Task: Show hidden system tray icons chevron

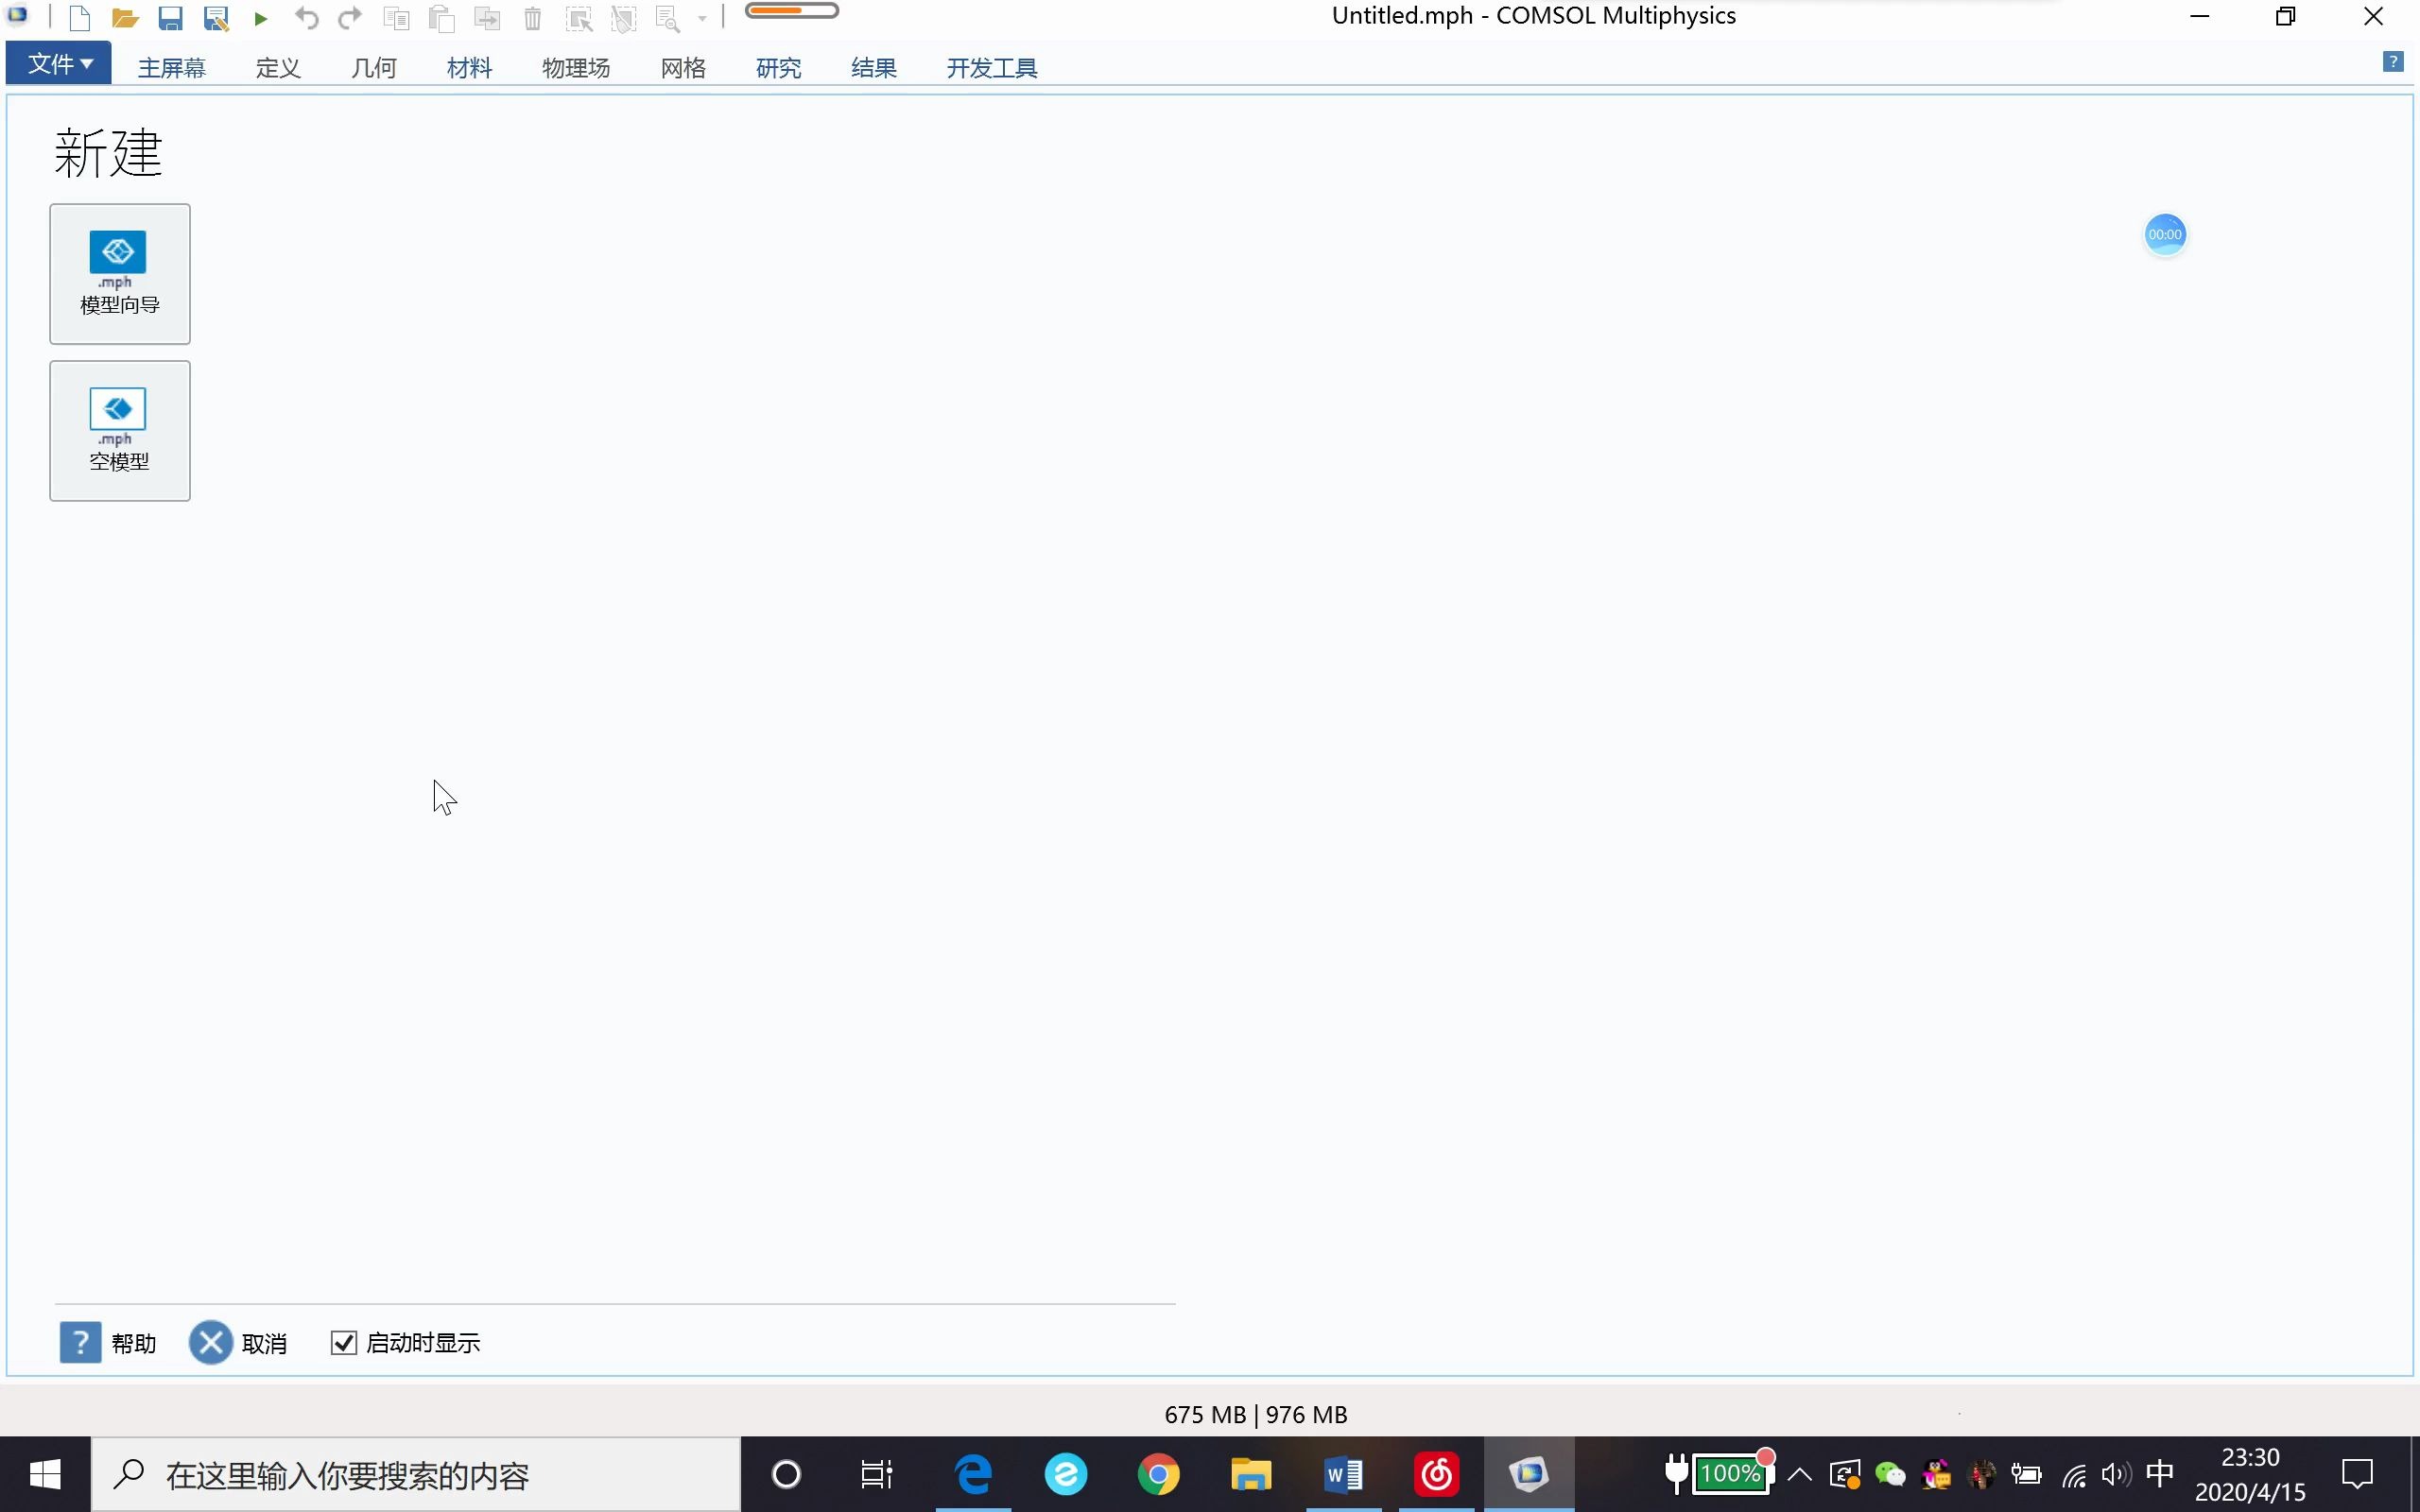Action: tap(1799, 1474)
